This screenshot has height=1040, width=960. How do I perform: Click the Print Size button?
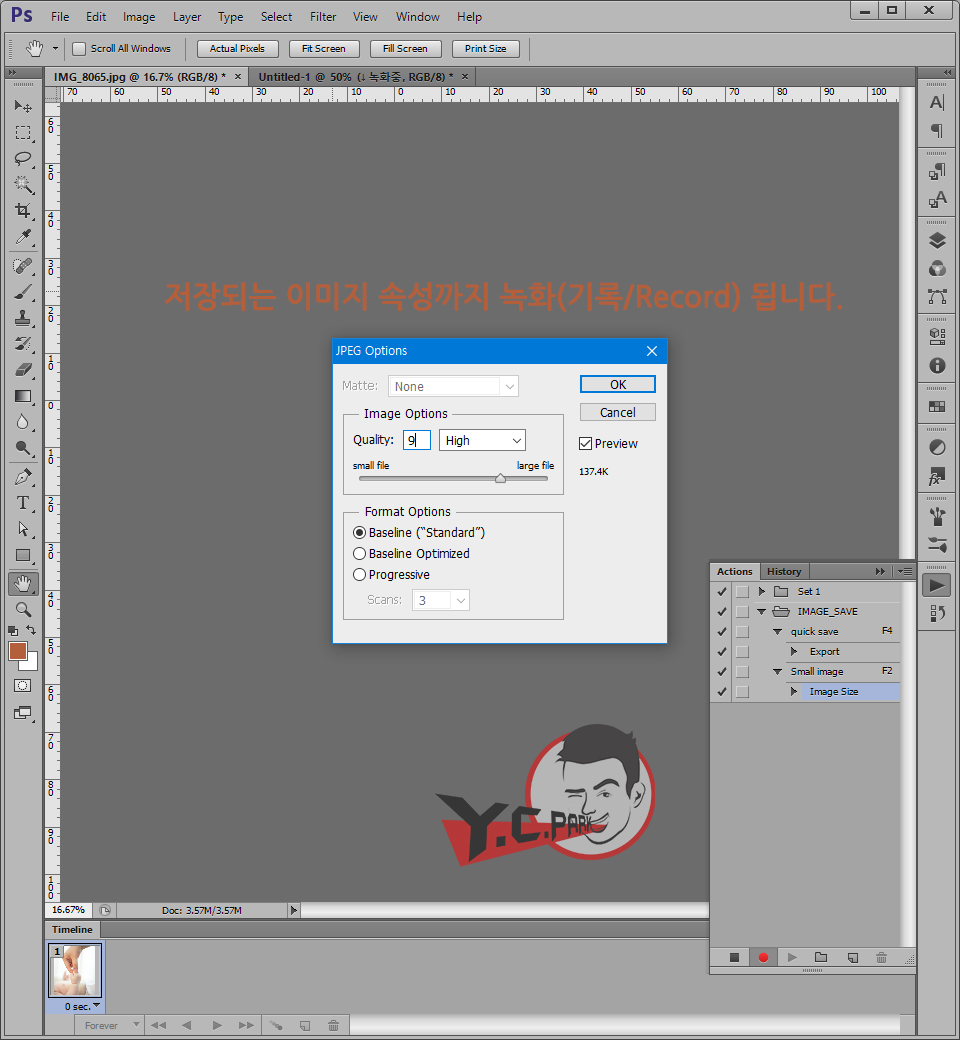tap(486, 48)
